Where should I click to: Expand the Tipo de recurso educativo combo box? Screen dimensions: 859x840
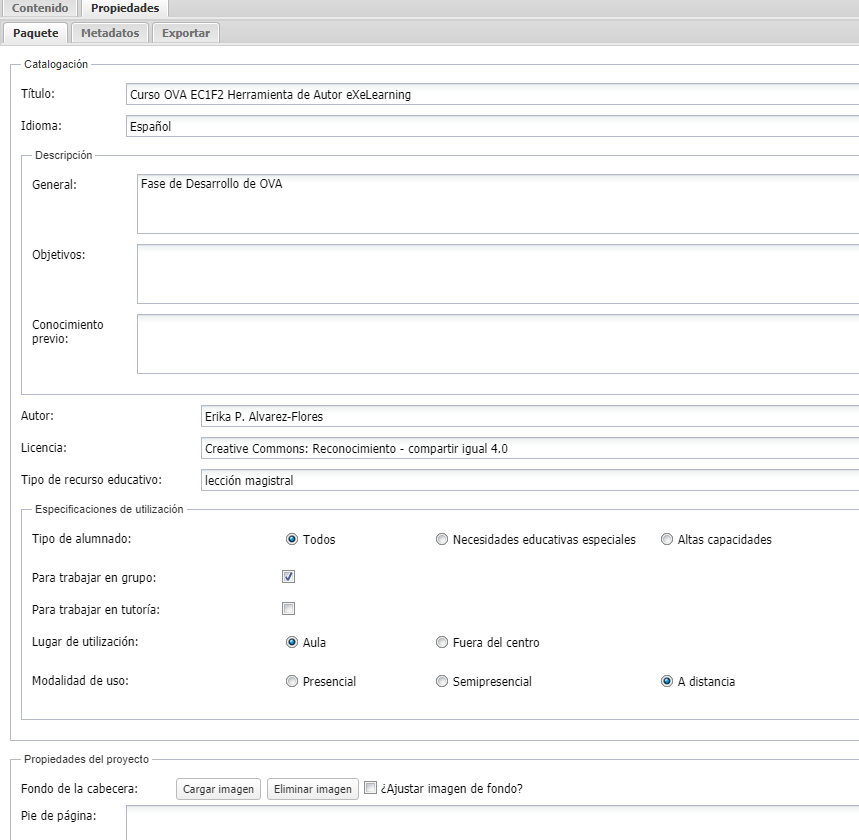coord(528,481)
